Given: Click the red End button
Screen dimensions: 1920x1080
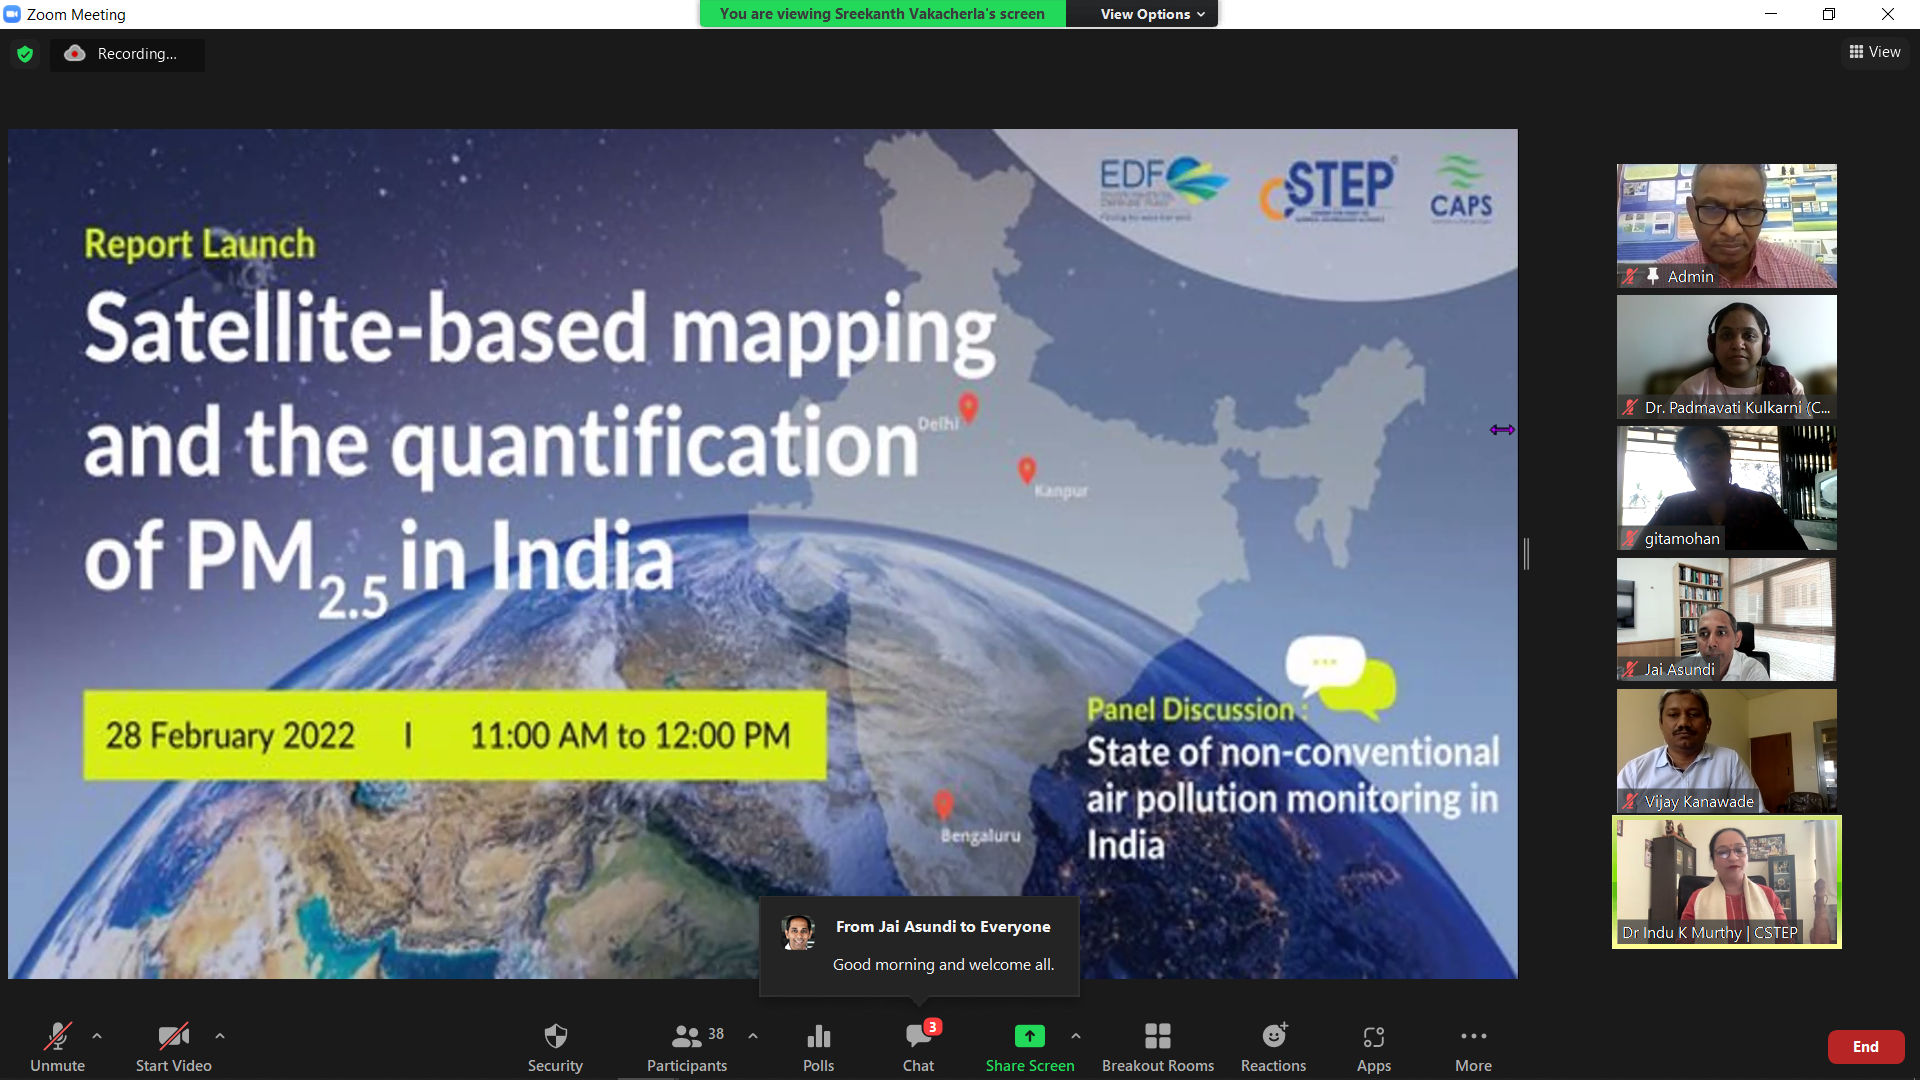Looking at the screenshot, I should click(1865, 1046).
